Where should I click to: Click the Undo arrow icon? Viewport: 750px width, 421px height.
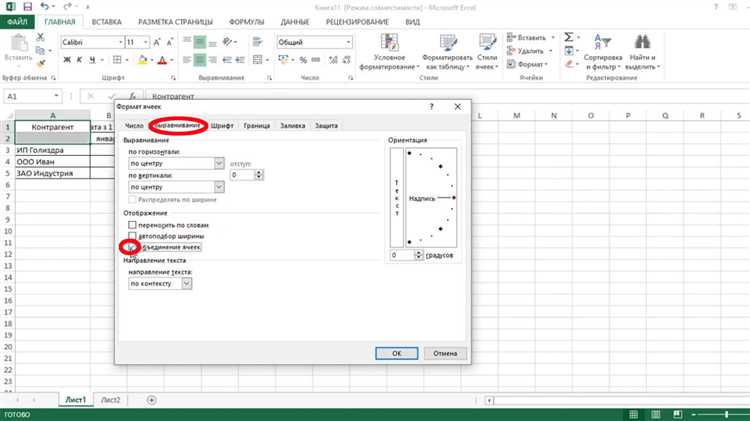(x=44, y=7)
